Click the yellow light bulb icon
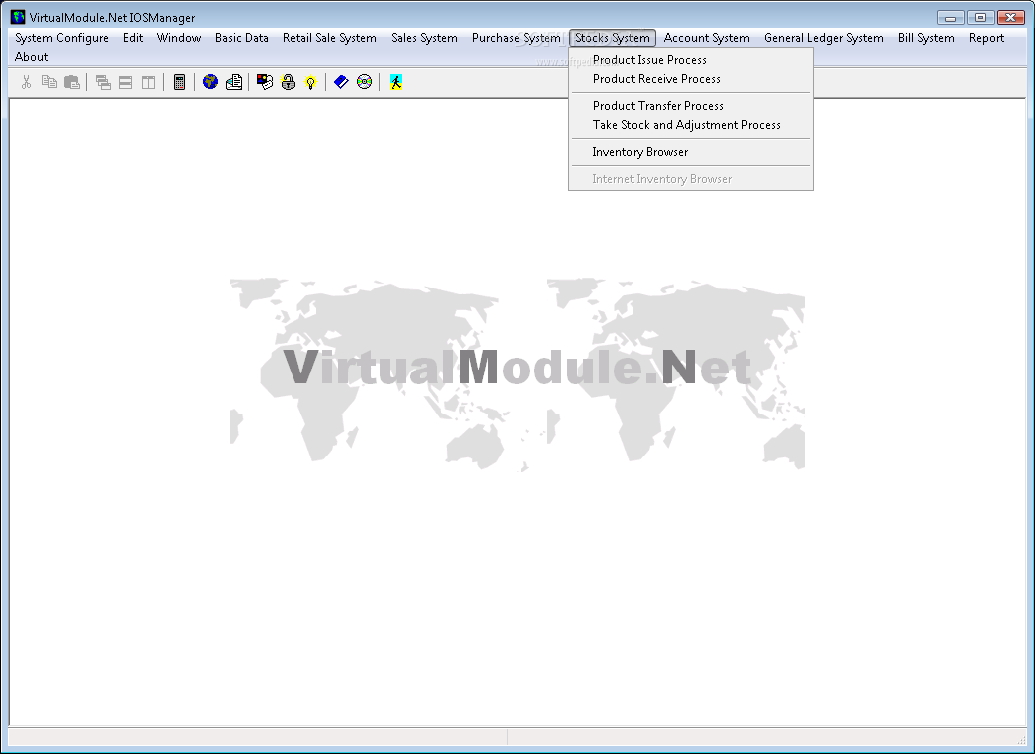 310,82
